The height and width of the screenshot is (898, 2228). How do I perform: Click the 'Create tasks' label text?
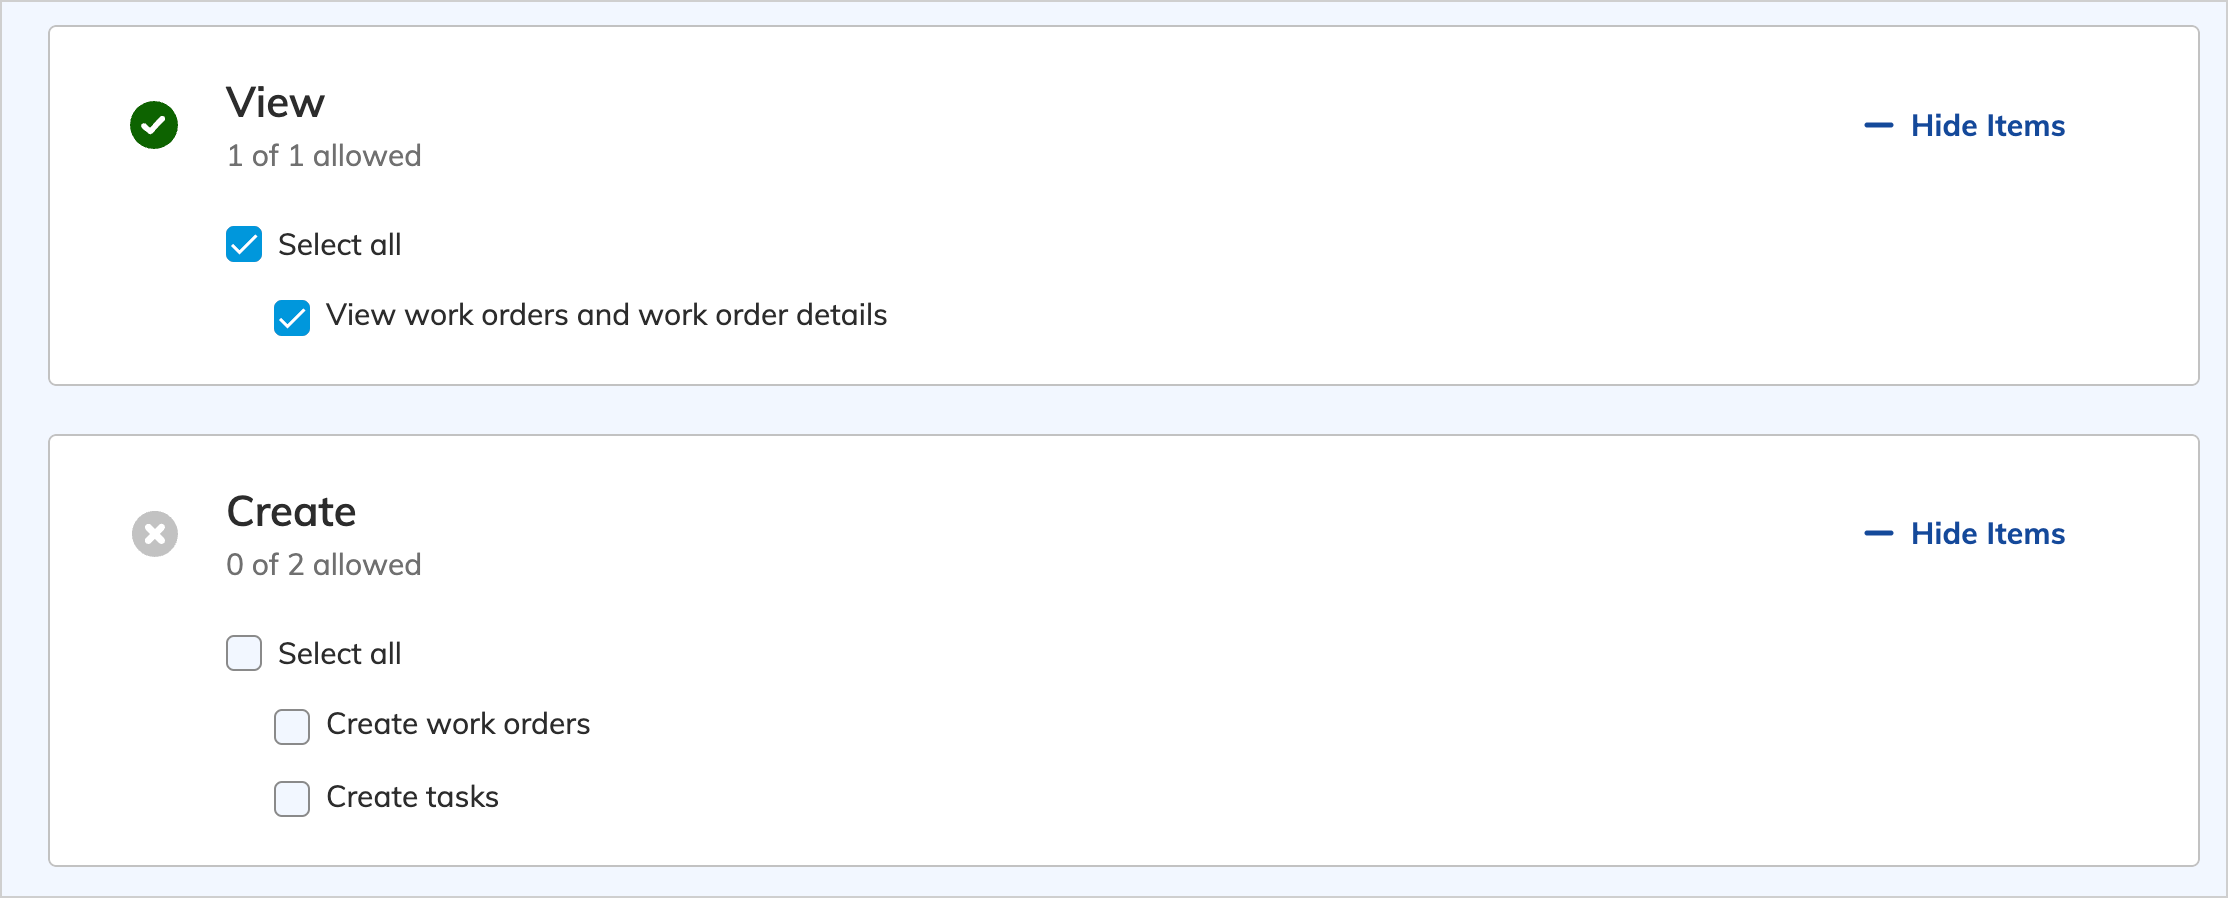click(412, 797)
